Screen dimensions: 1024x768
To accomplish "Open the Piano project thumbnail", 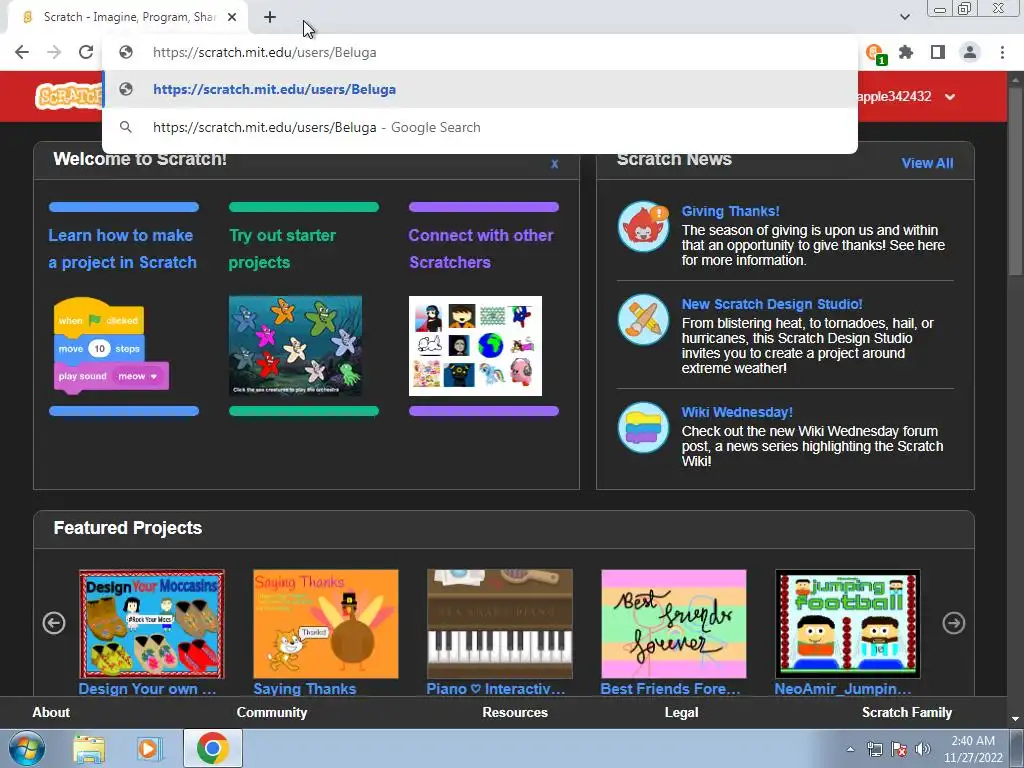I will coord(500,624).
